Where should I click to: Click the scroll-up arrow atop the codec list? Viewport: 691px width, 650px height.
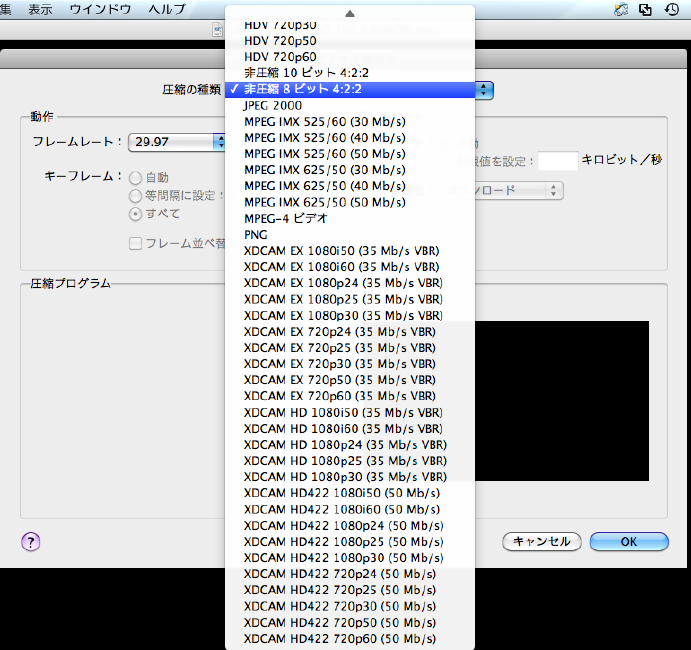(349, 14)
